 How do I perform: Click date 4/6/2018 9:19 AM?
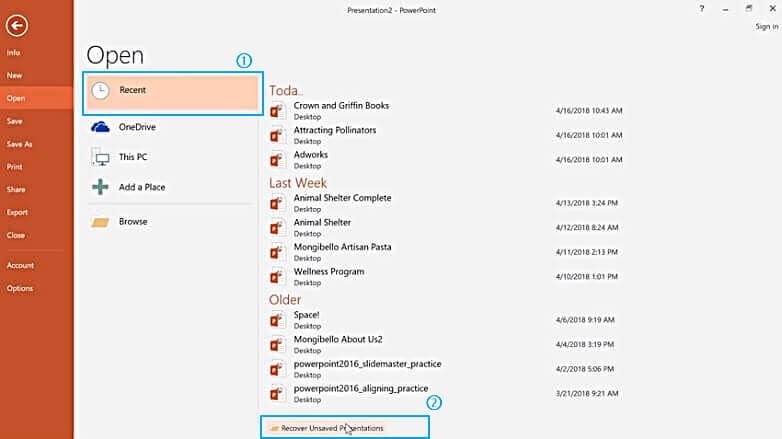(585, 320)
